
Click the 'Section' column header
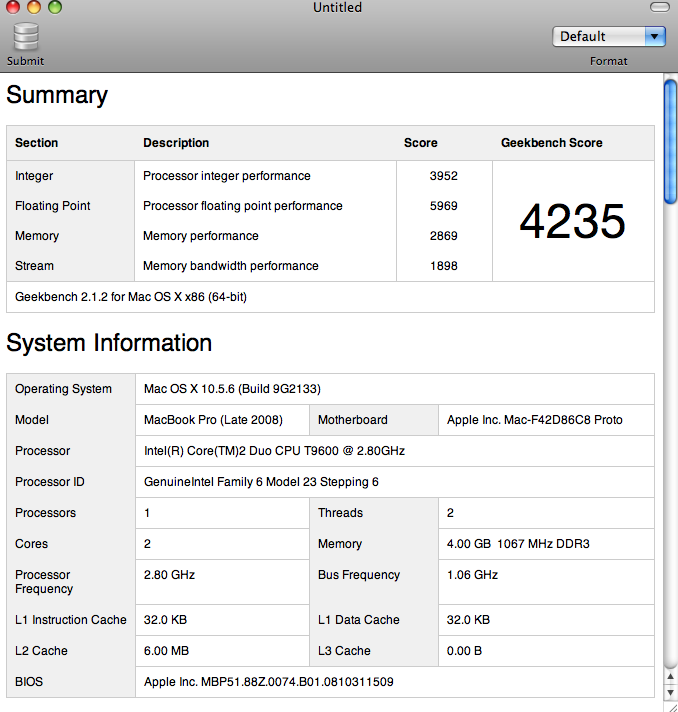(36, 143)
